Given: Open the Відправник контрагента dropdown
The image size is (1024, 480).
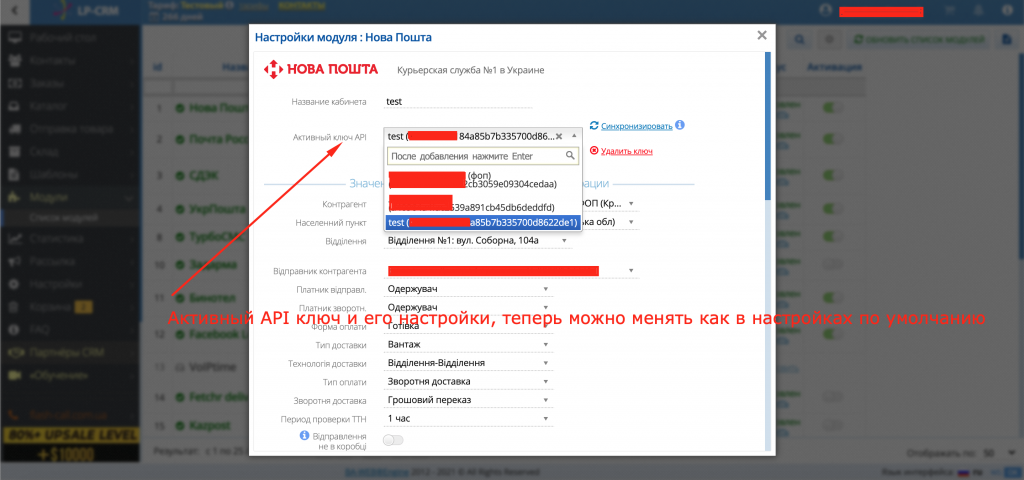Looking at the screenshot, I should pyautogui.click(x=511, y=270).
